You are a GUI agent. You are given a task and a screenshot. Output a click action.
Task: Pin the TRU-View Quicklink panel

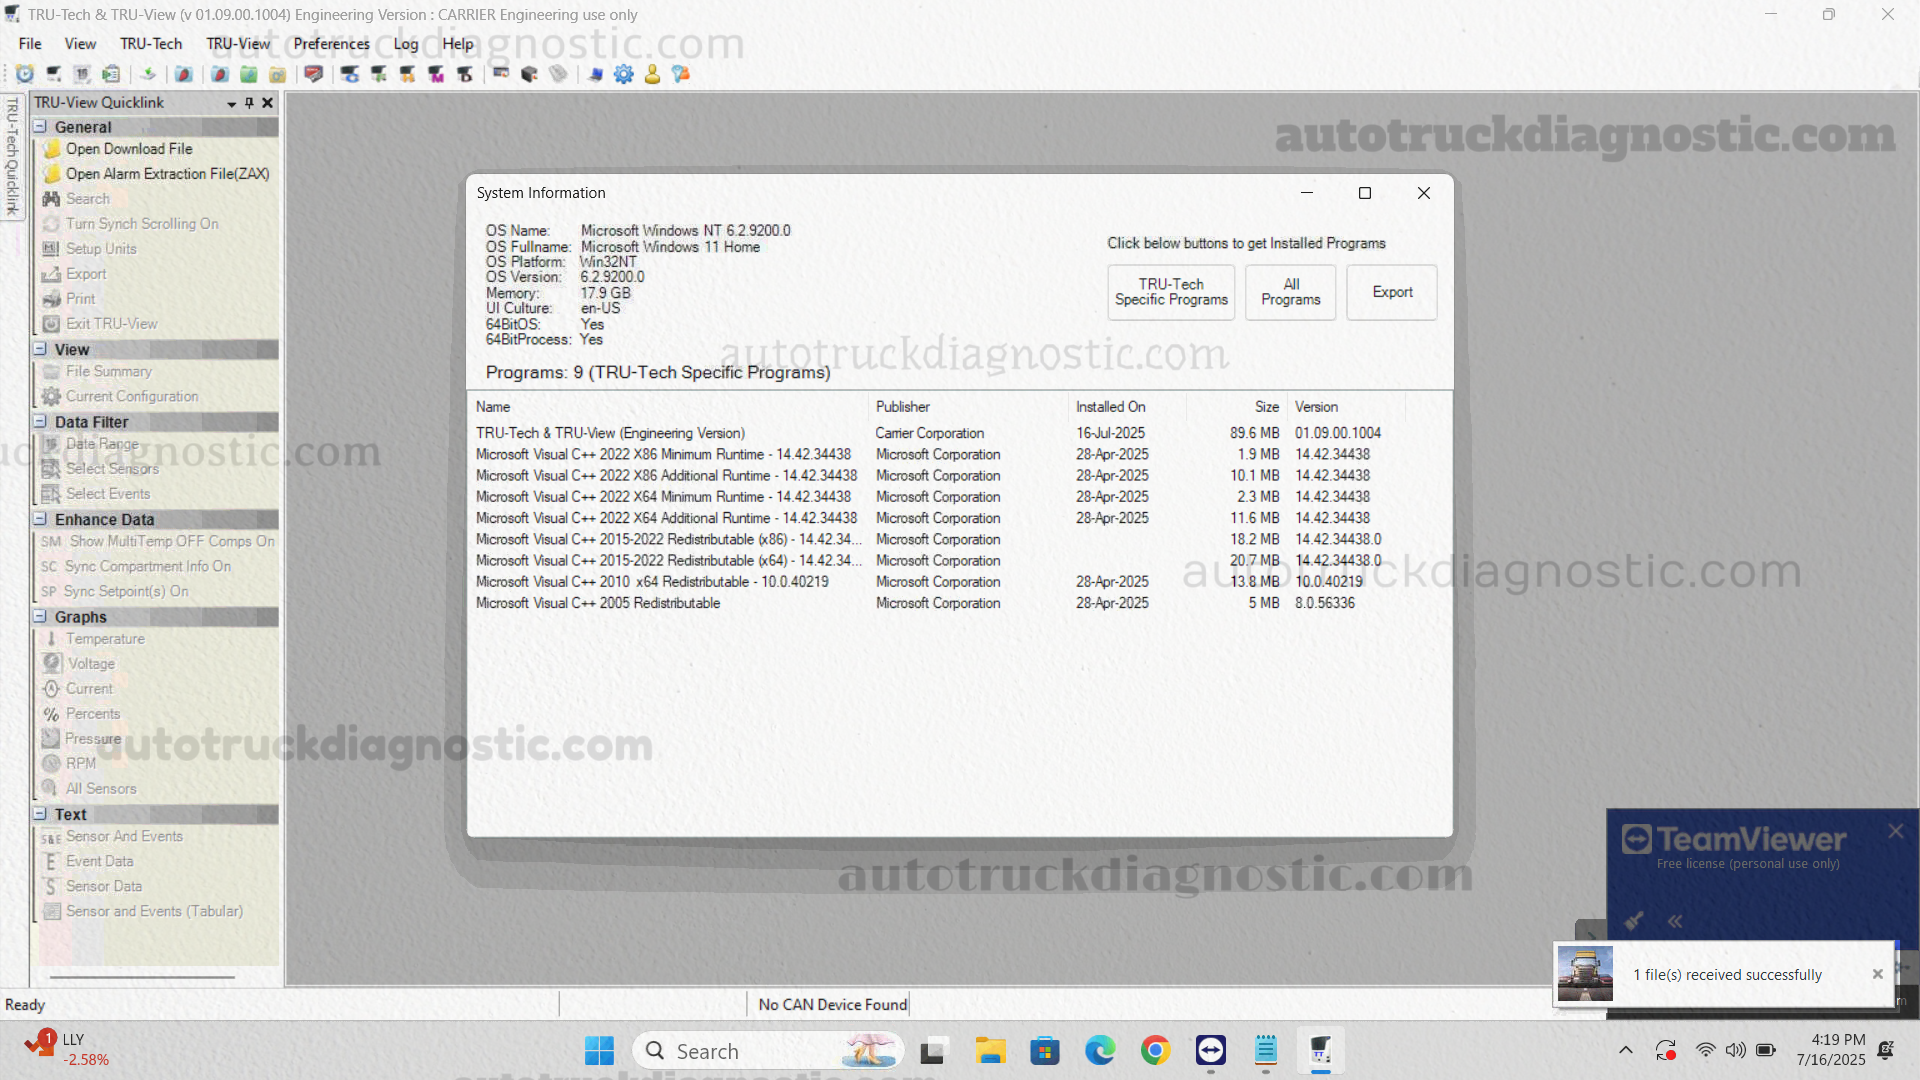click(x=249, y=103)
